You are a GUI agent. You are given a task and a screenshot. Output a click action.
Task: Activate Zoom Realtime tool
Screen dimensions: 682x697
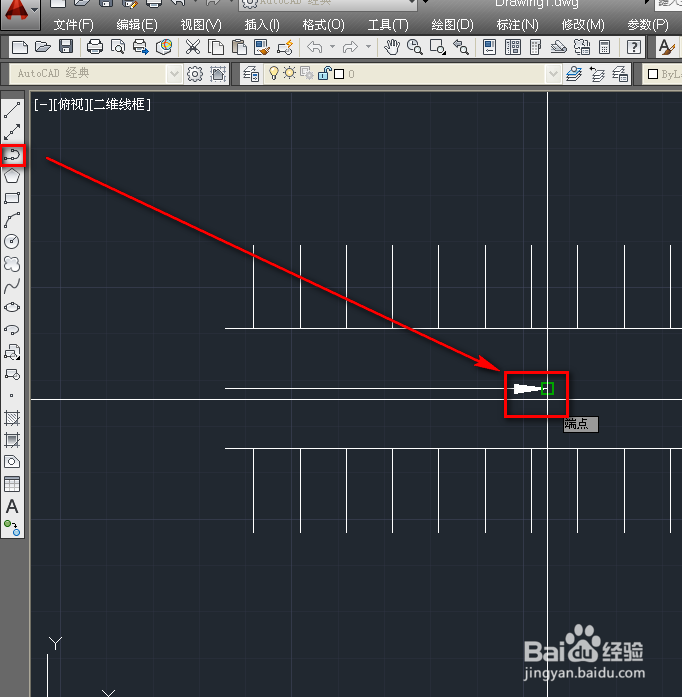(x=415, y=47)
